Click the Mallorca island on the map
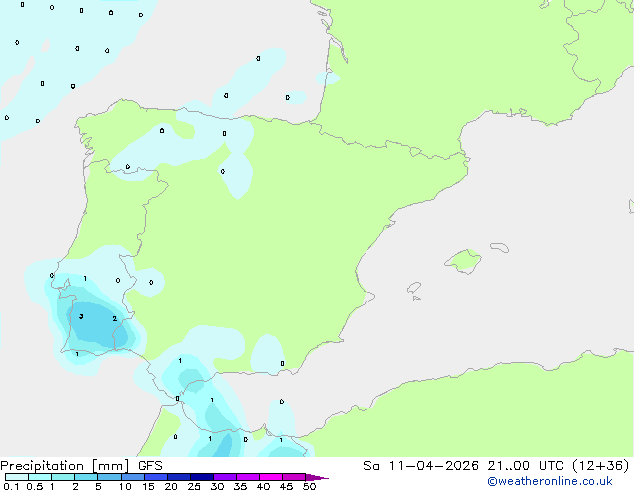This screenshot has height=490, width=634. pos(463,261)
